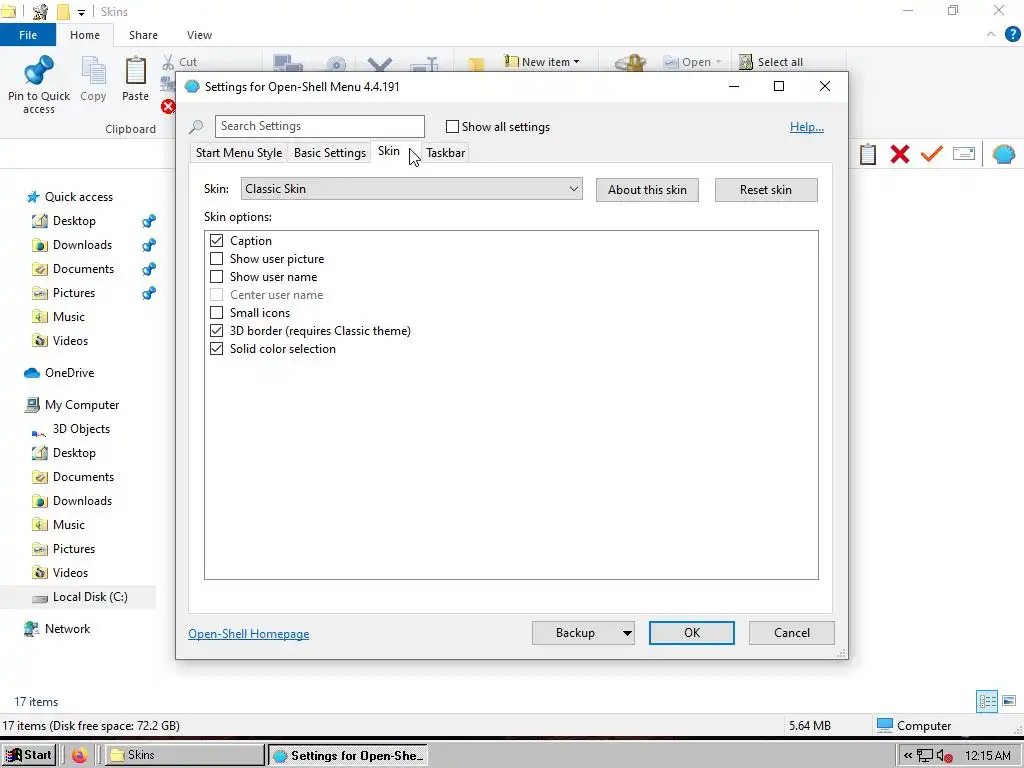Screen dimensions: 1024x768
Task: Click the volume icon in system tray
Action: coord(944,756)
